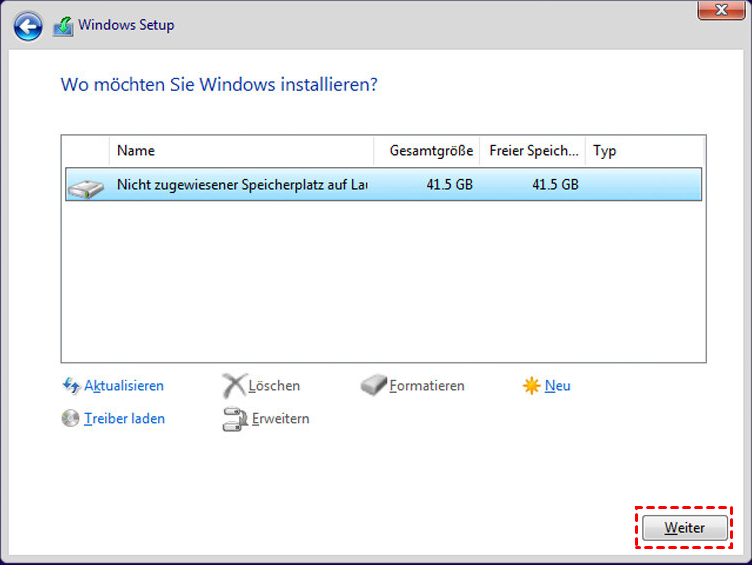Click the Formatieren link text
Viewport: 752px width, 565px height.
[x=427, y=386]
